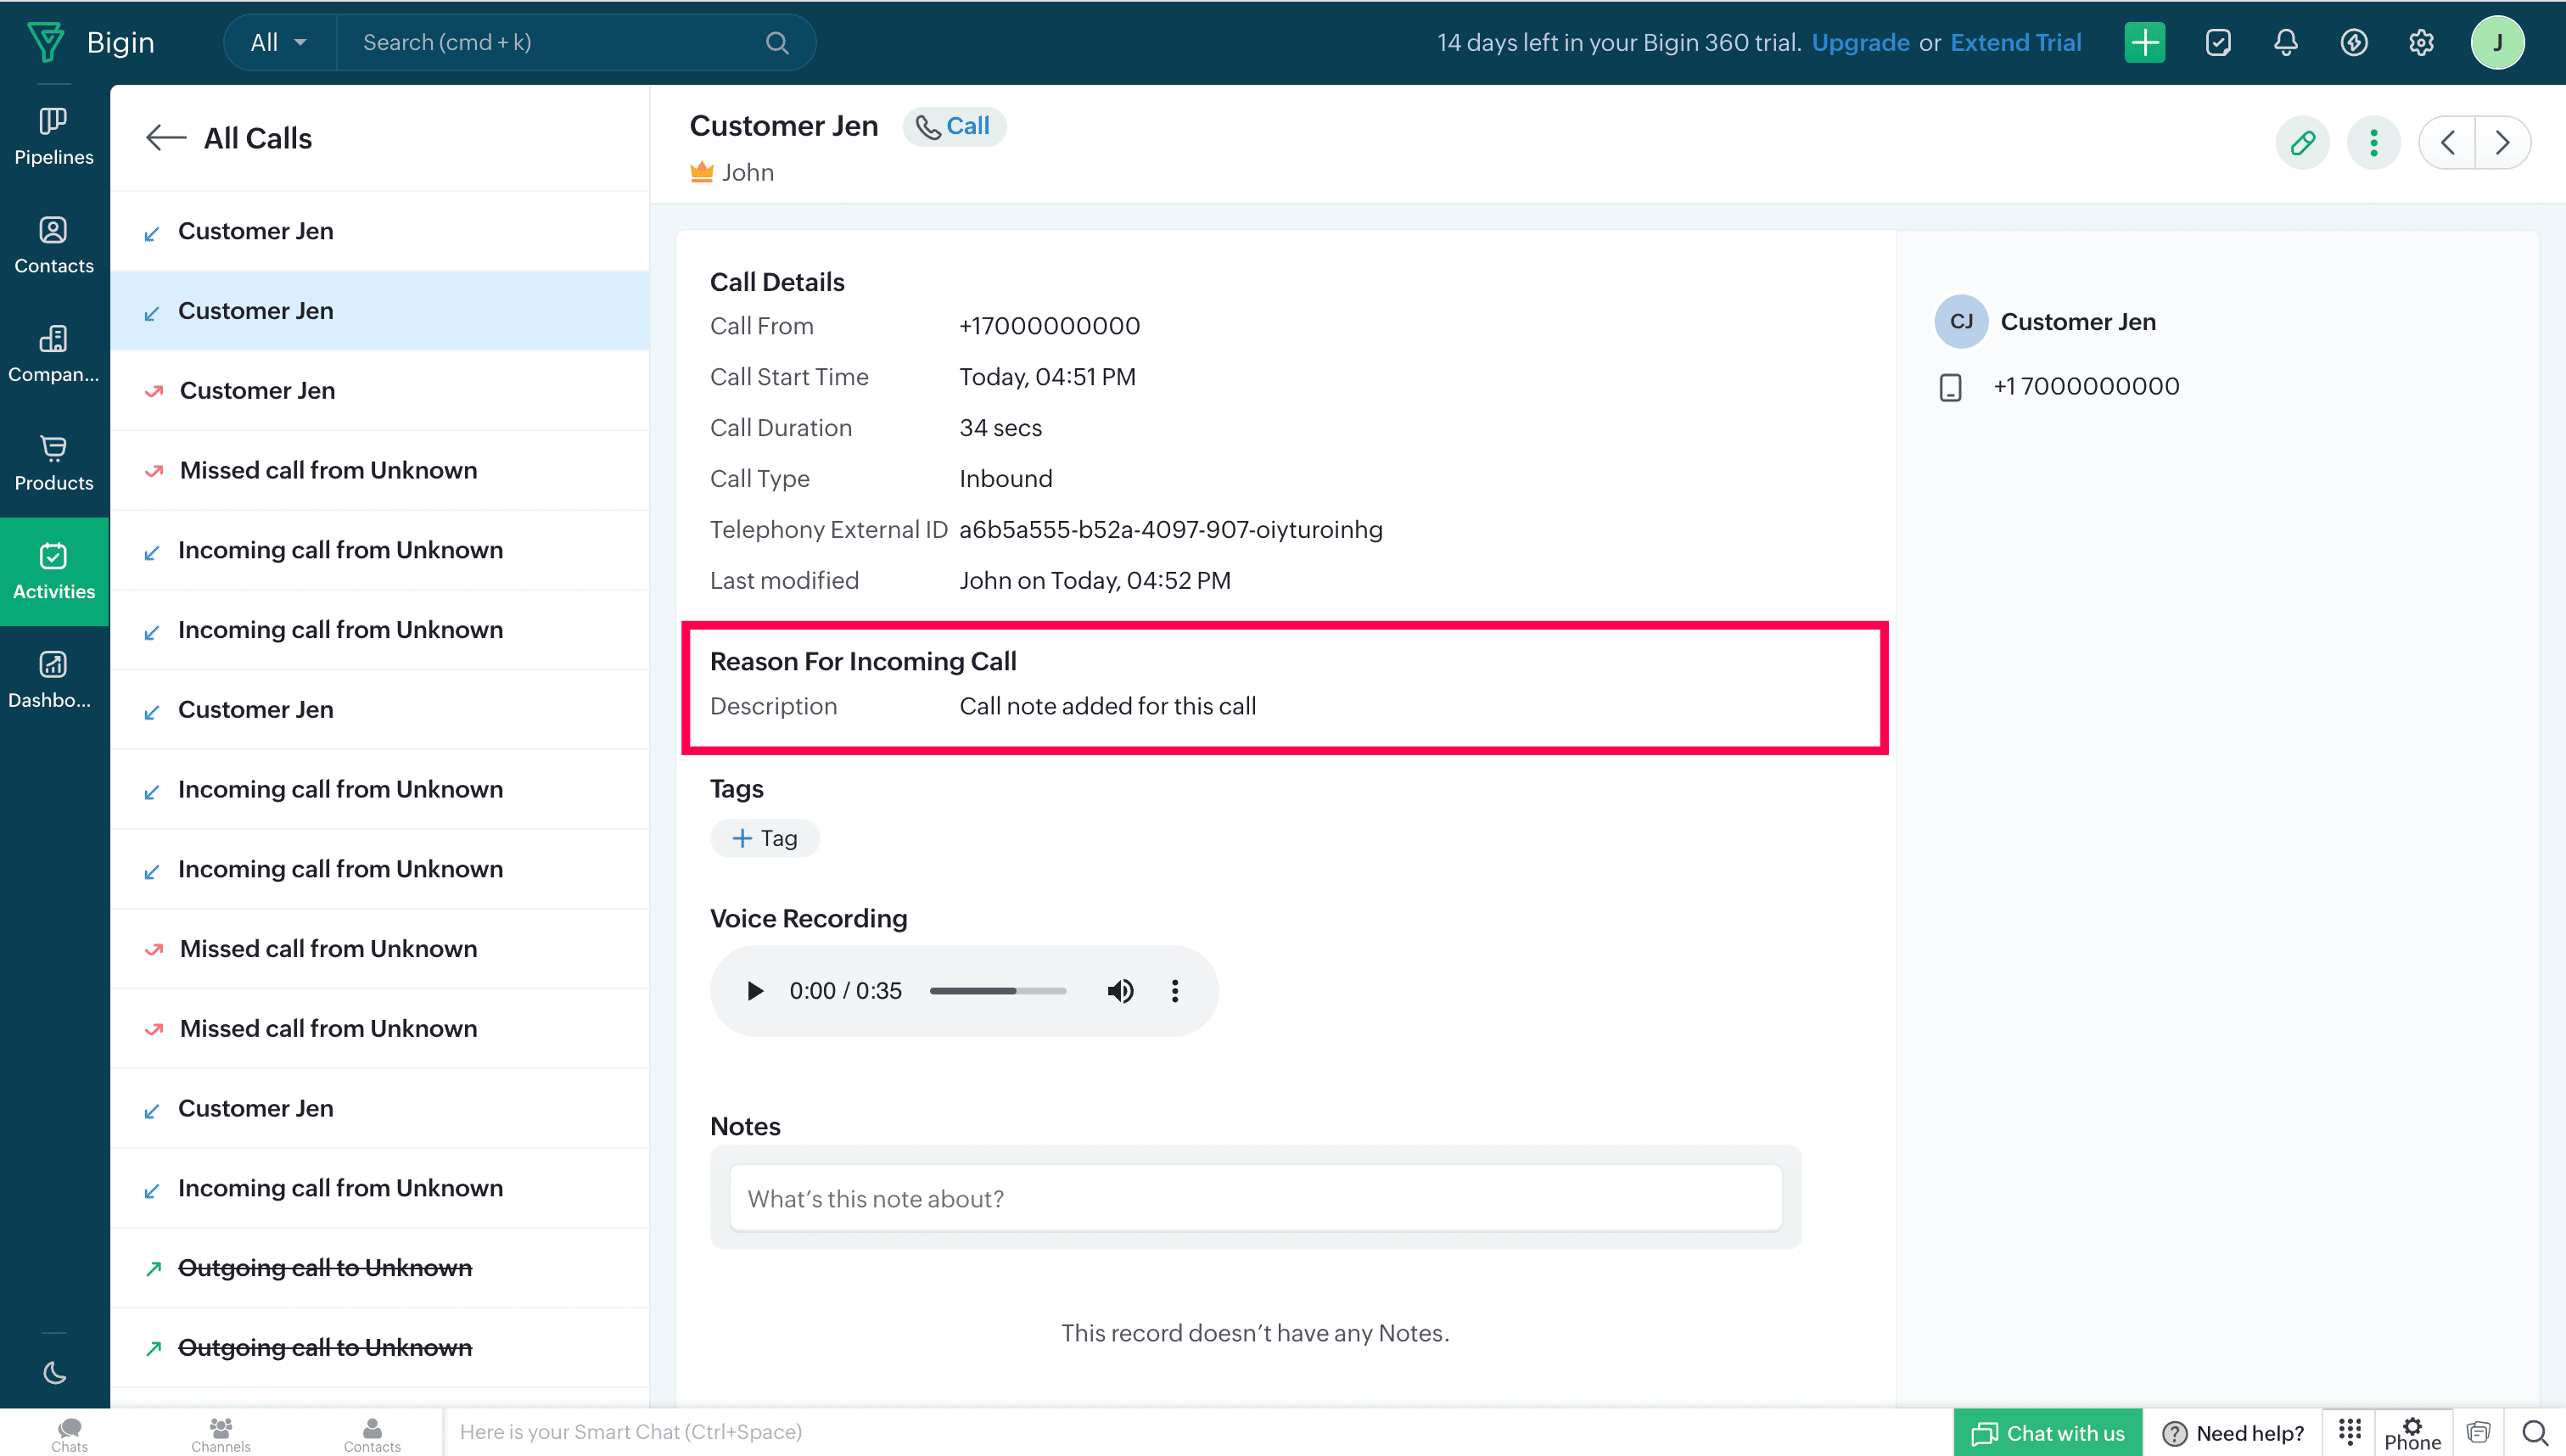
Task: Play the voice recording
Action: point(755,990)
